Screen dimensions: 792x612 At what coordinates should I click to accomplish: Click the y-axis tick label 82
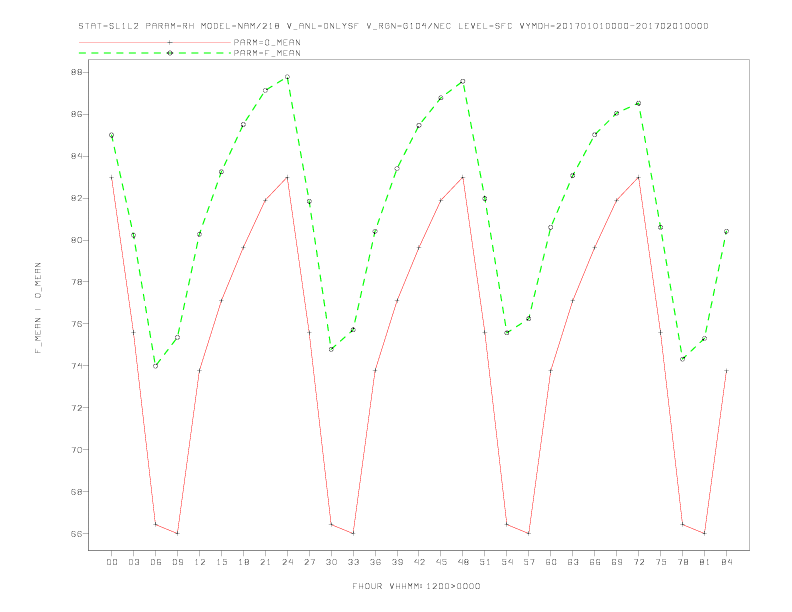pos(76,198)
